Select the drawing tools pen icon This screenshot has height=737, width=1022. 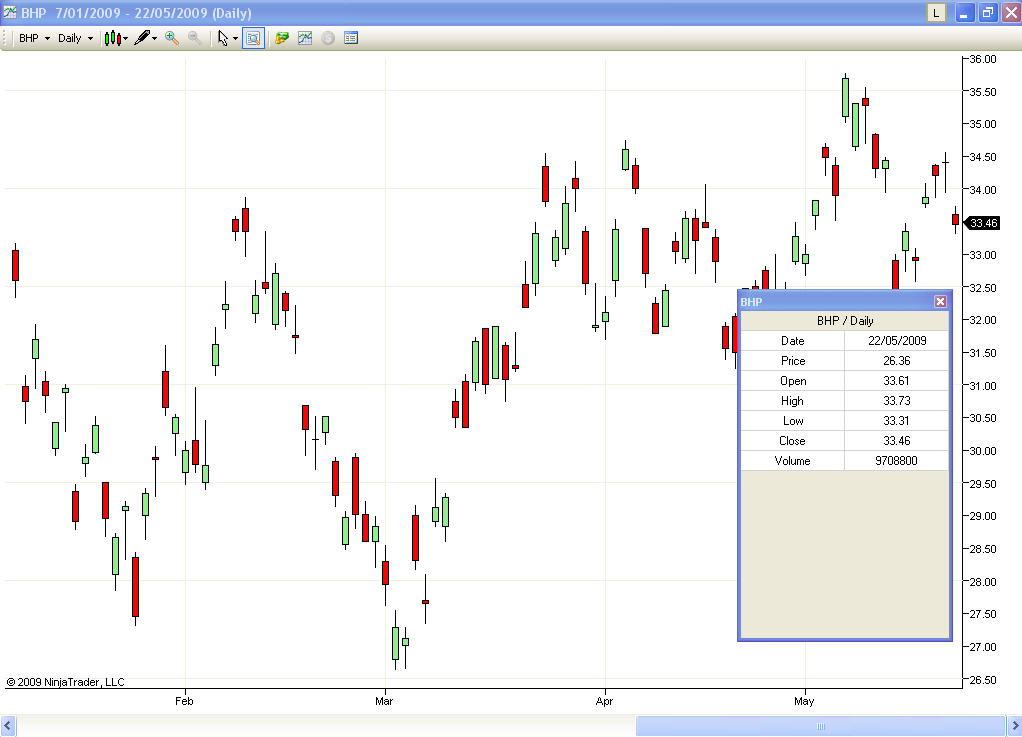(142, 38)
